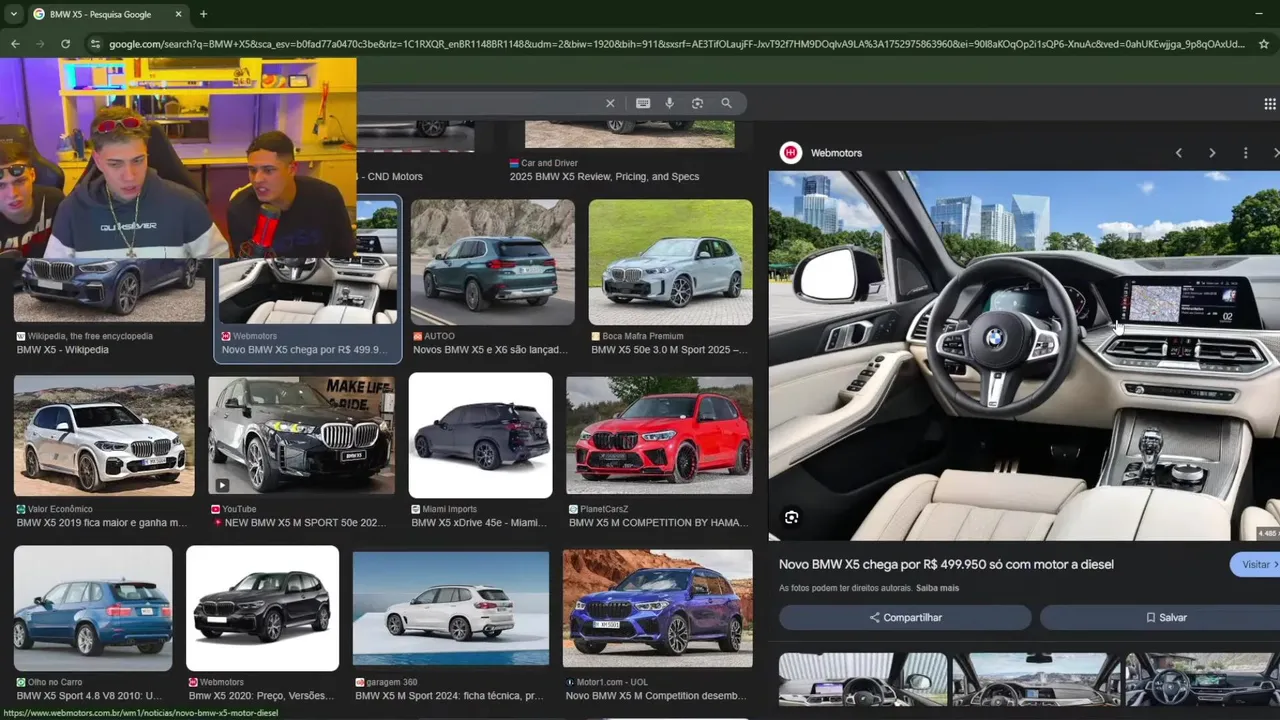Open Novo BMW X5 M Competition desemb... link
1280x720 pixels.
(x=656, y=696)
